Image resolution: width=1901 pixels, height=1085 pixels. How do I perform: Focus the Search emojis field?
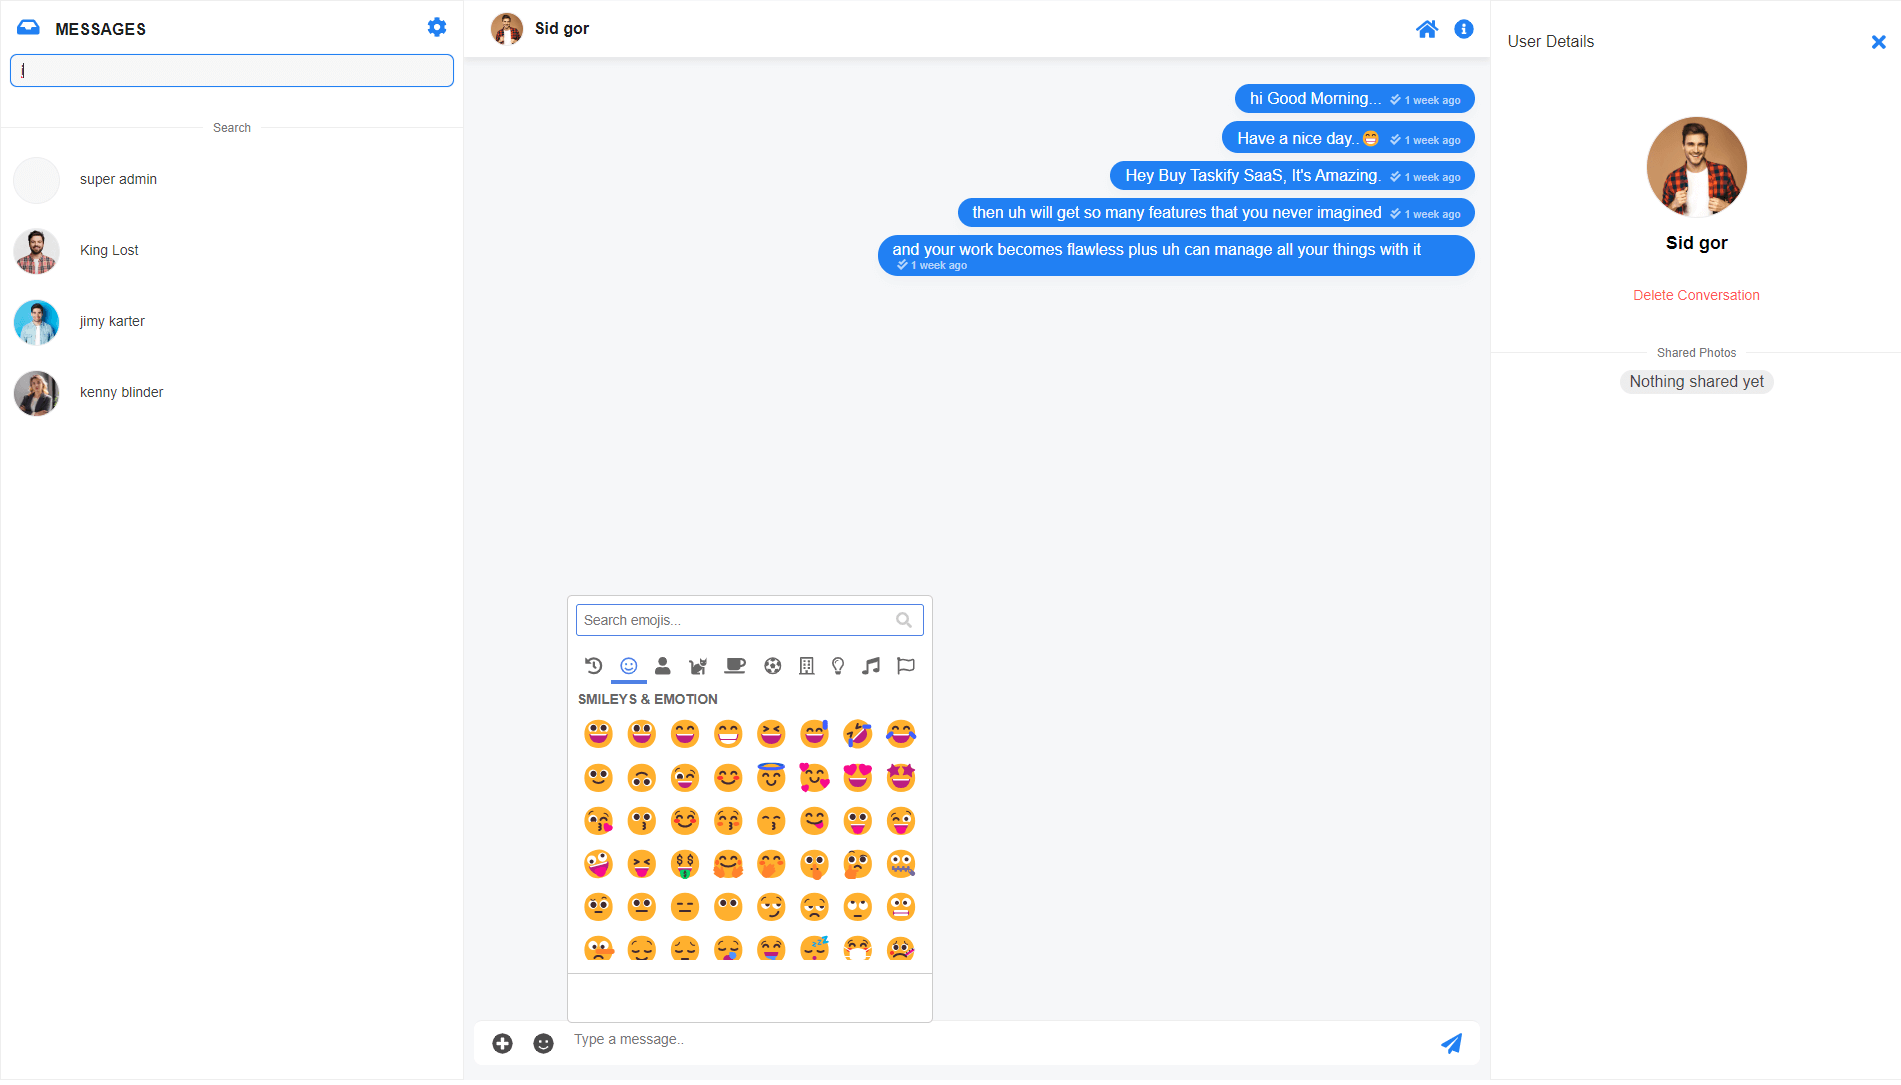[x=738, y=620]
